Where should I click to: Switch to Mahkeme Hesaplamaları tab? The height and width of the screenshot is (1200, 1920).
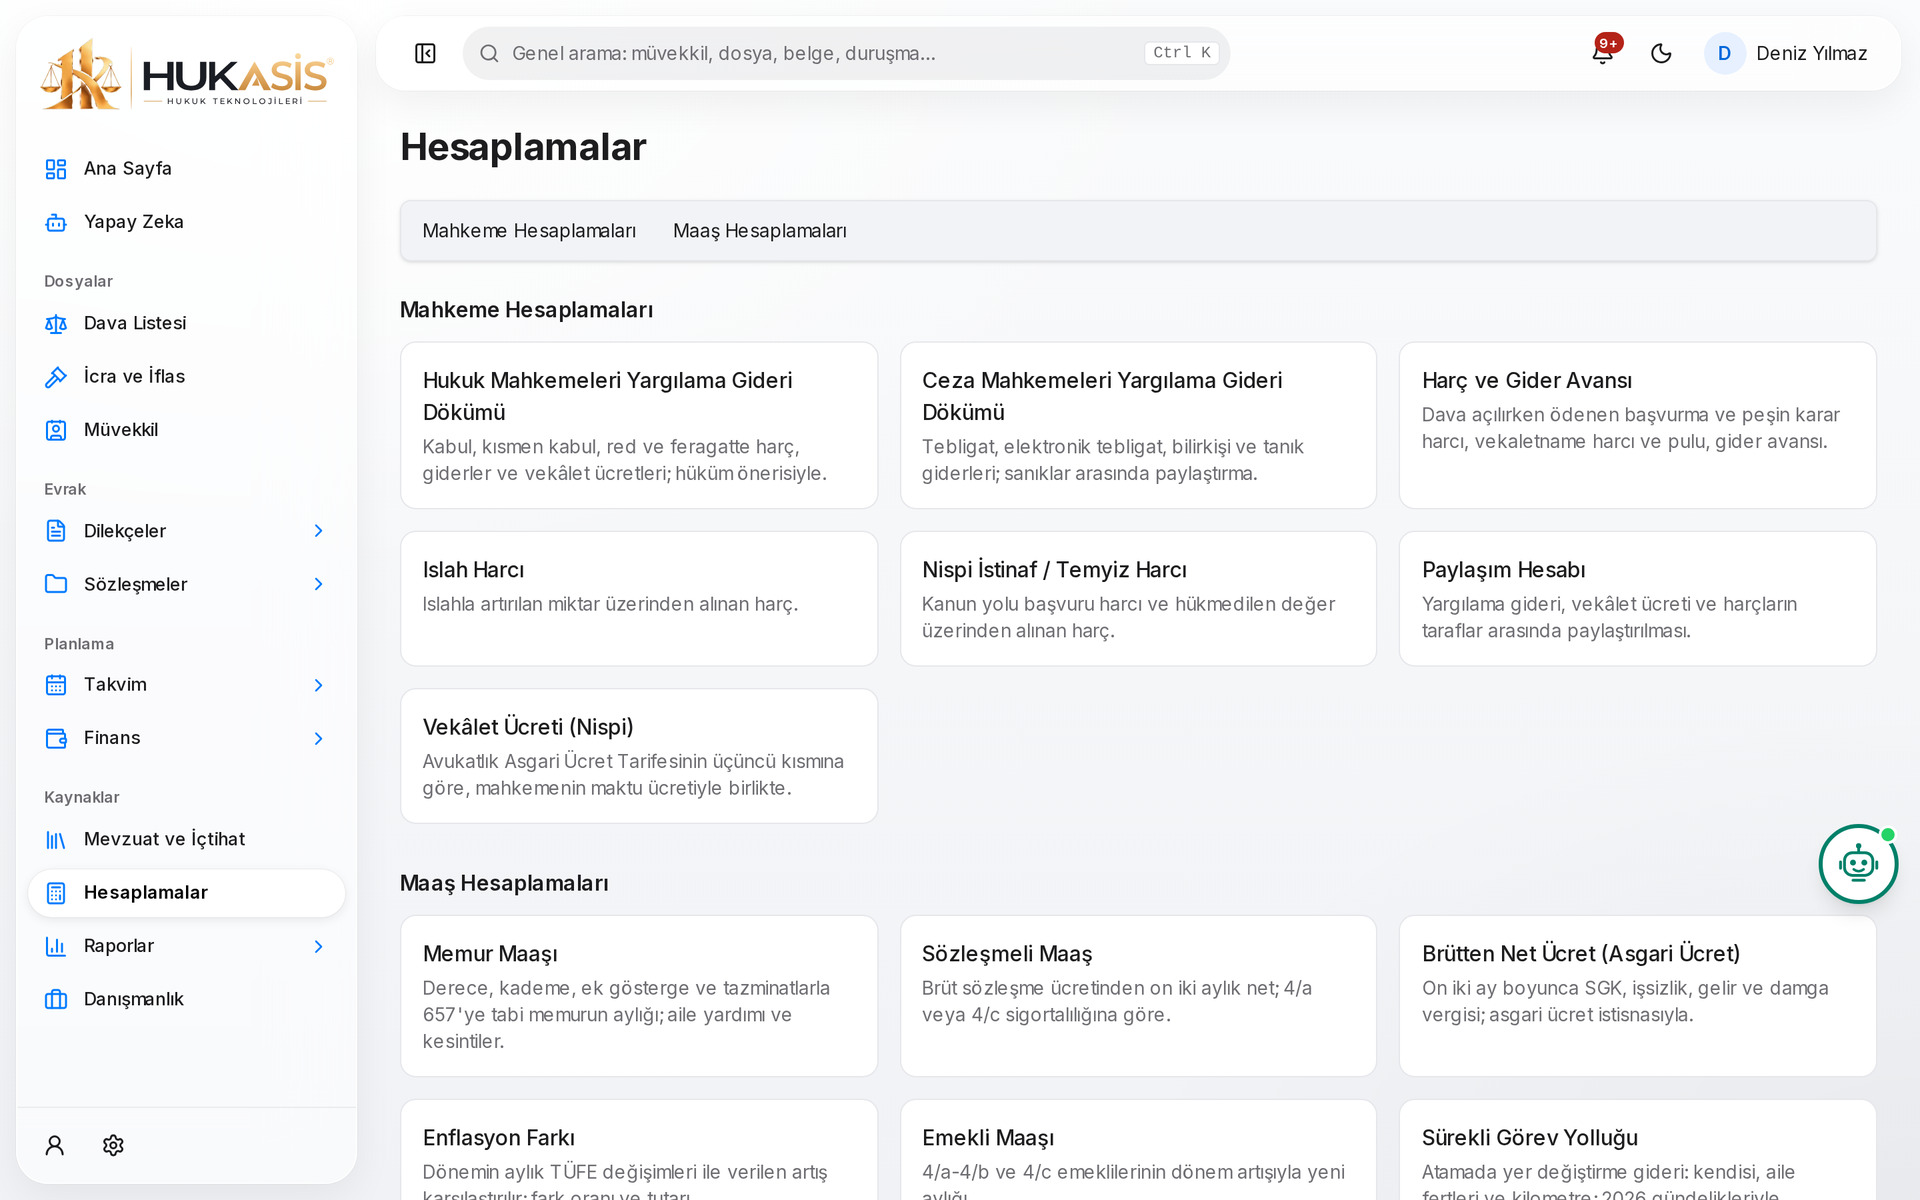point(529,231)
